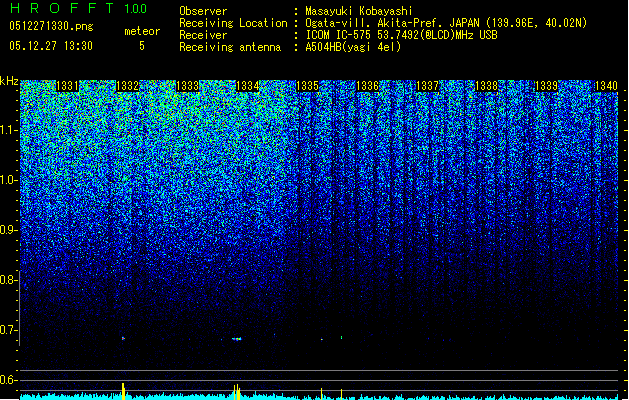The height and width of the screenshot is (400, 629).
Task: Click the date stamp 05.12.27 13:30
Action: tap(51, 46)
